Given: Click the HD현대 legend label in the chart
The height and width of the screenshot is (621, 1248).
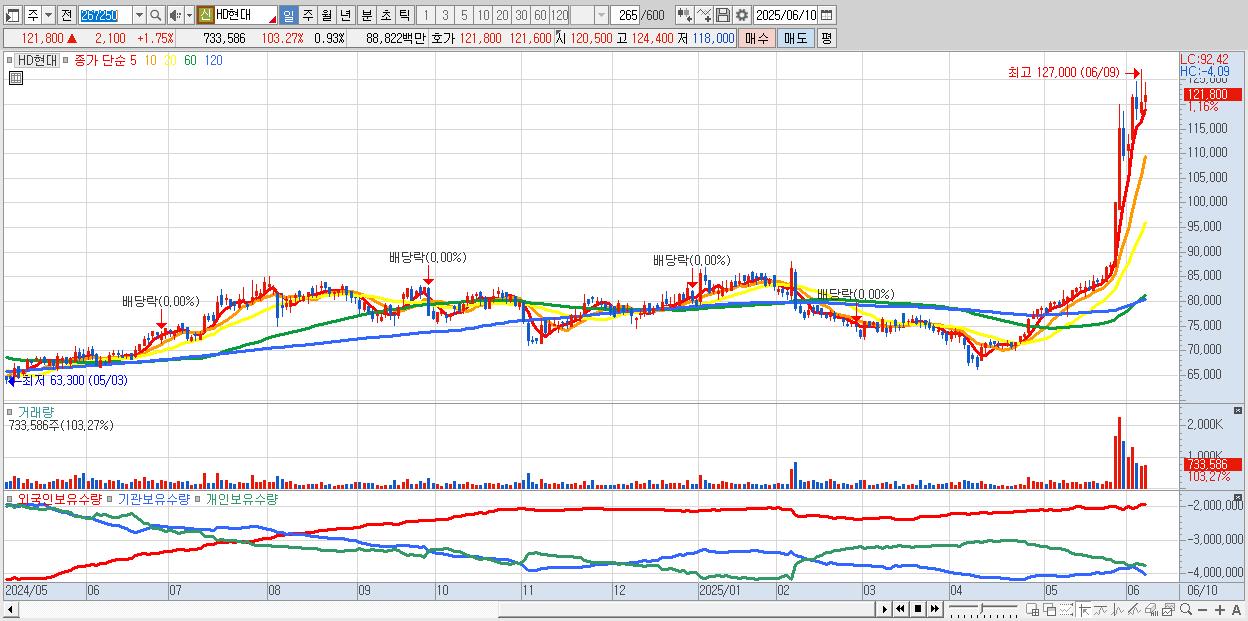Looking at the screenshot, I should click(38, 60).
